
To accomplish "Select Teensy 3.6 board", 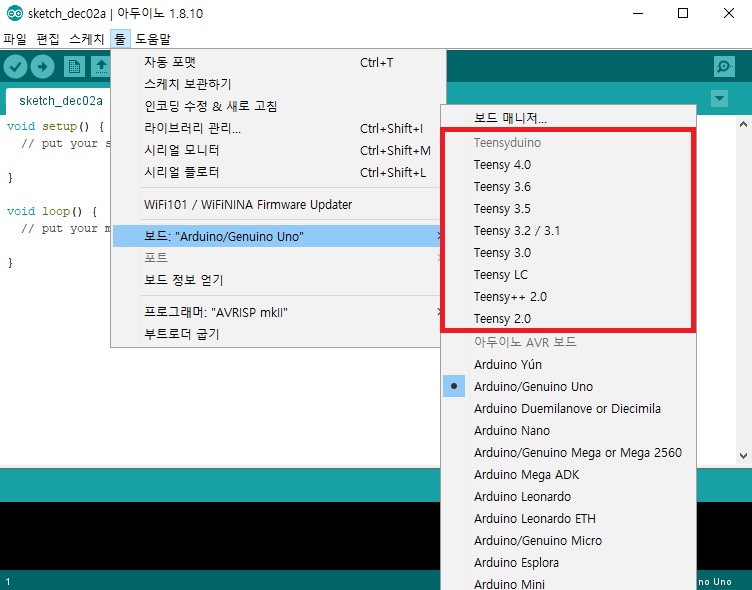I will point(568,187).
